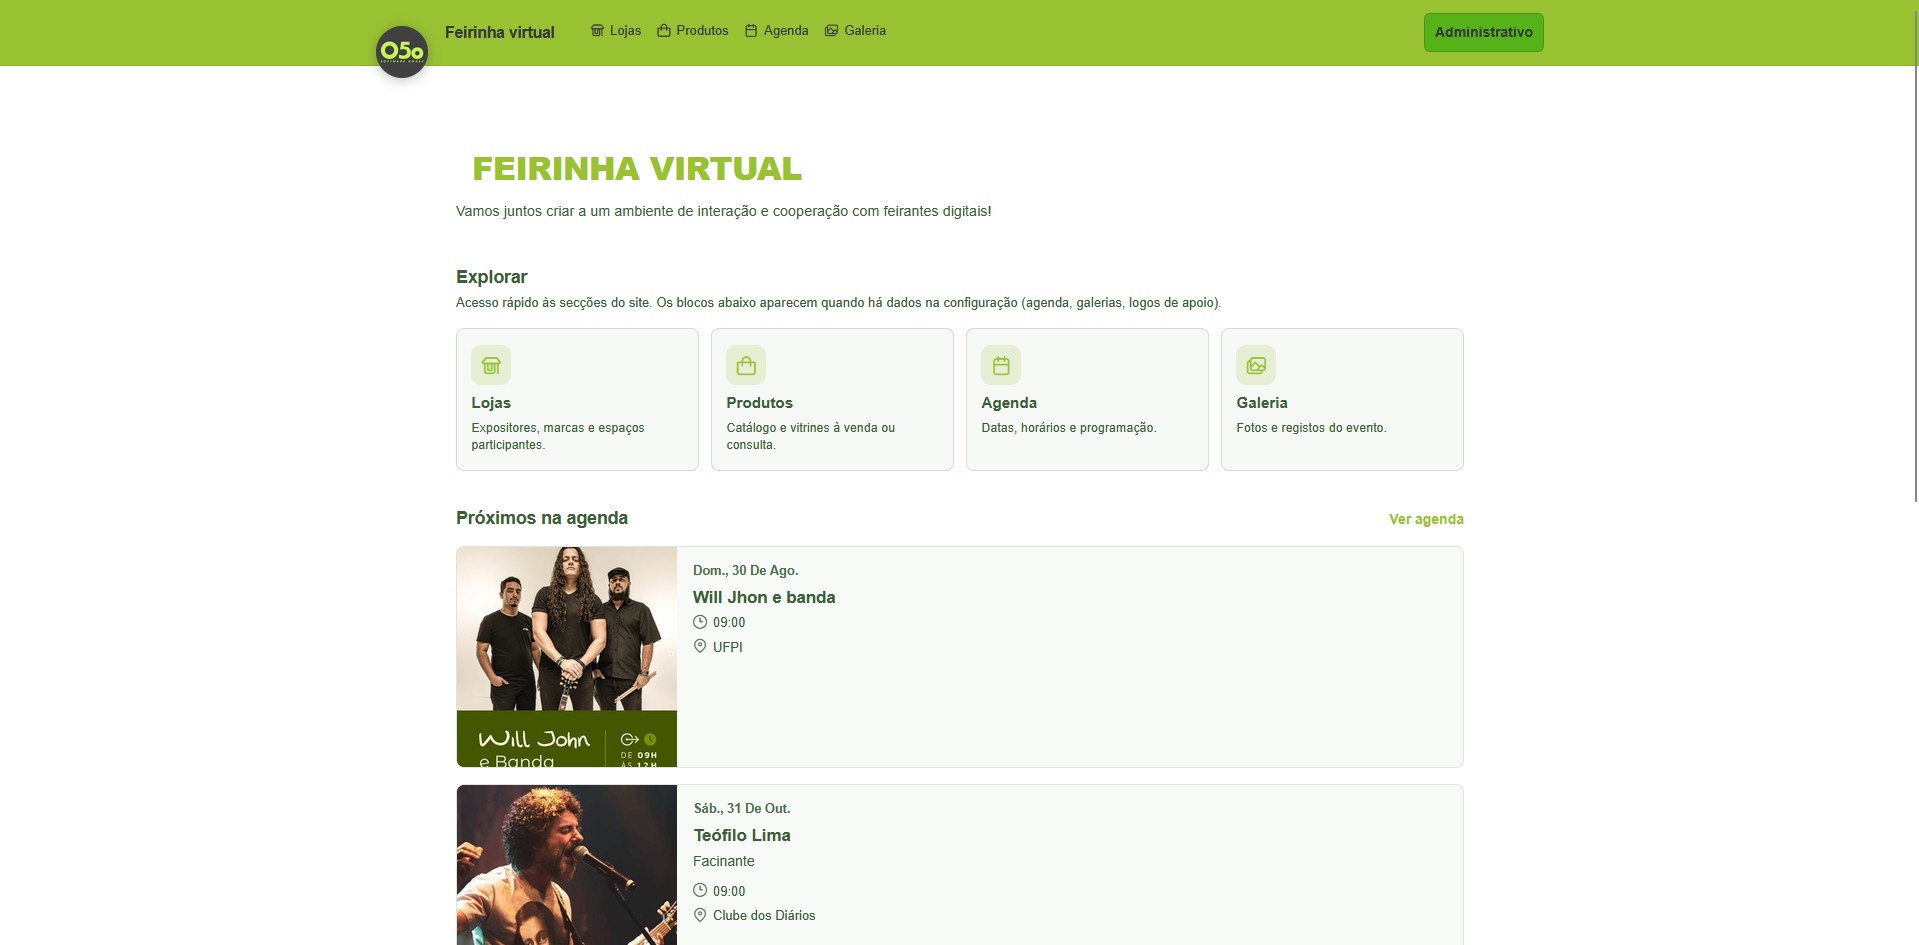Open the Feirinha virtual home link
Image resolution: width=1919 pixels, height=945 pixels.
click(x=499, y=32)
